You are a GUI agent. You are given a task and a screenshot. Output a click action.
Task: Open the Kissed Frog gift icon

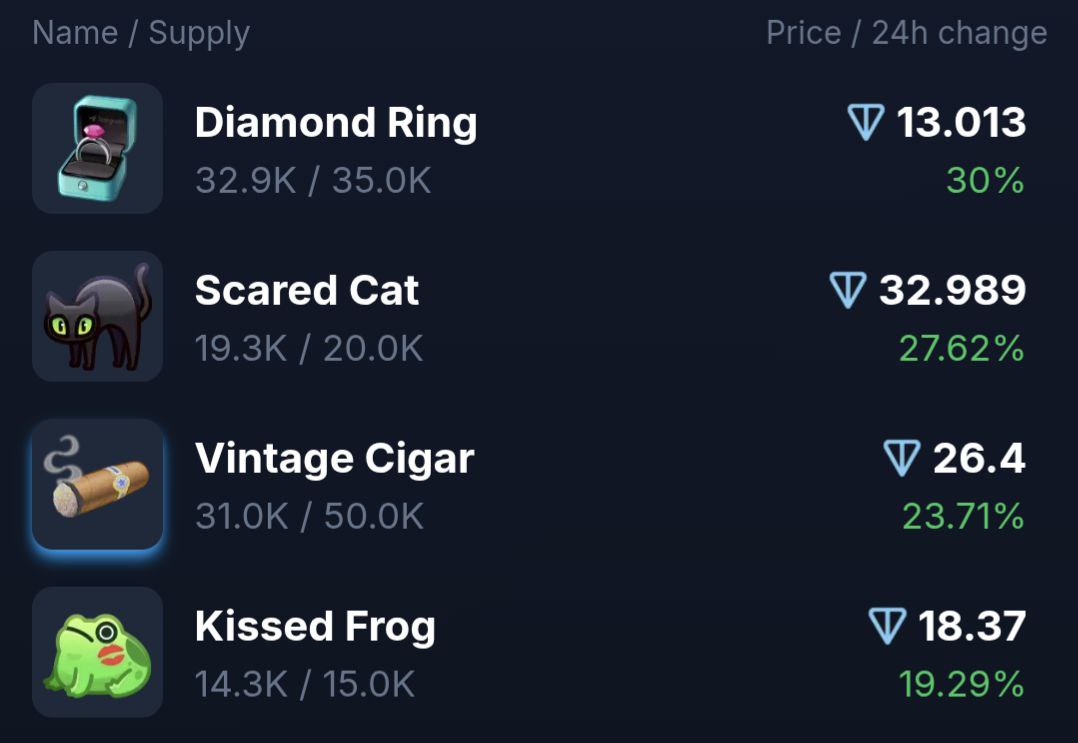(98, 652)
